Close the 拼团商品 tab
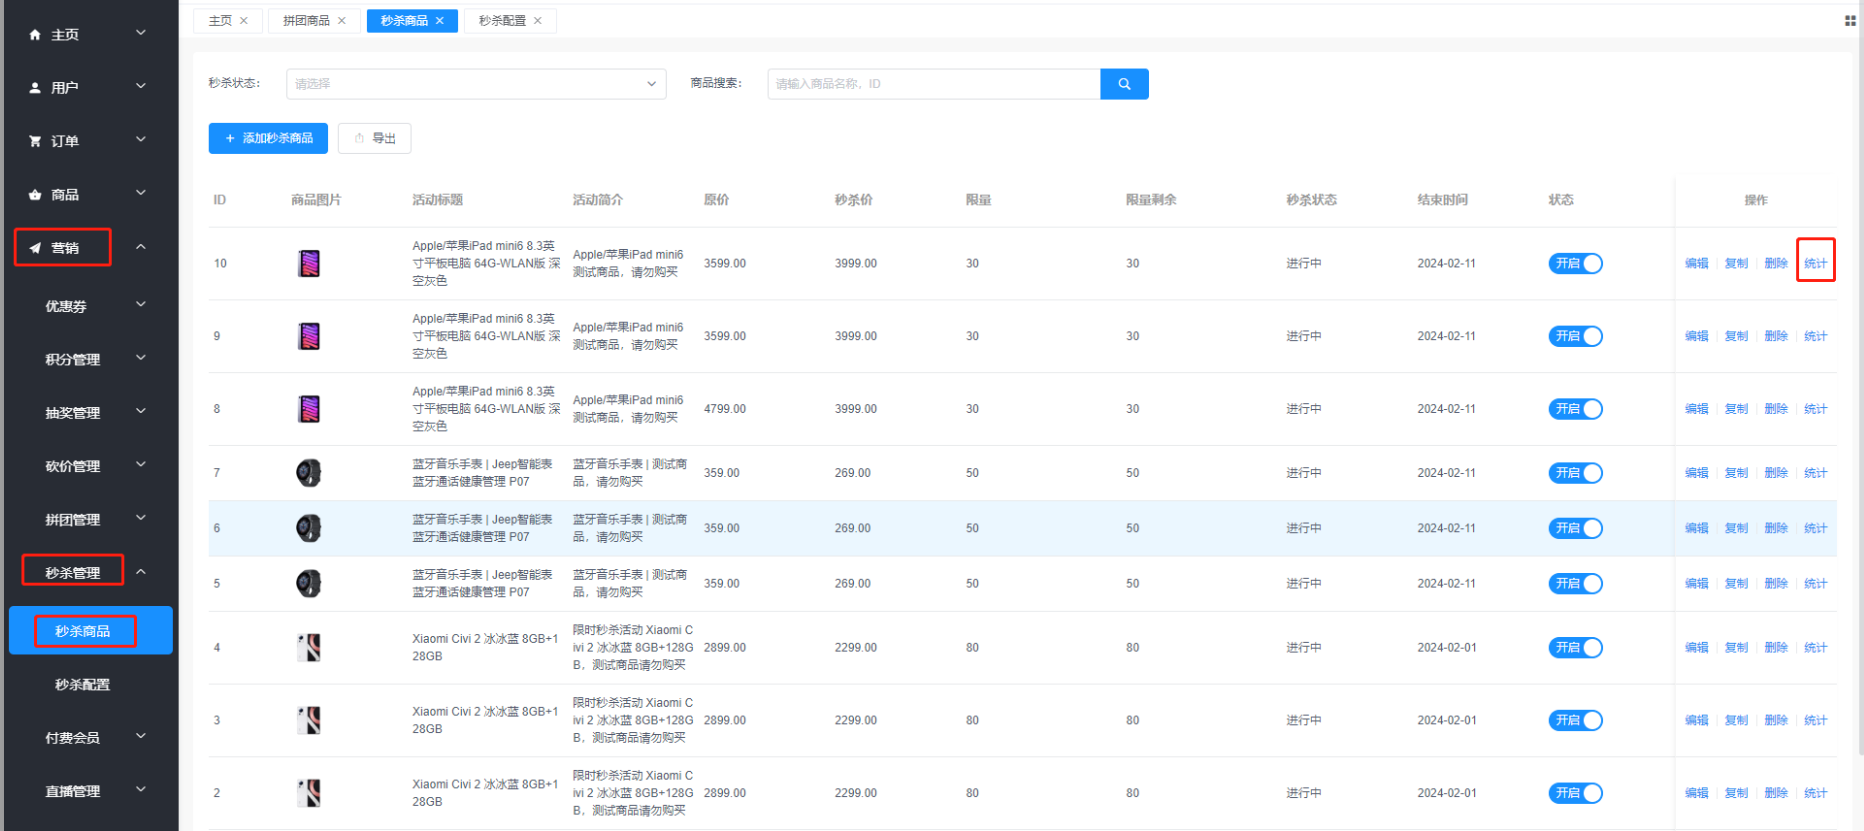The height and width of the screenshot is (831, 1864). pos(342,21)
